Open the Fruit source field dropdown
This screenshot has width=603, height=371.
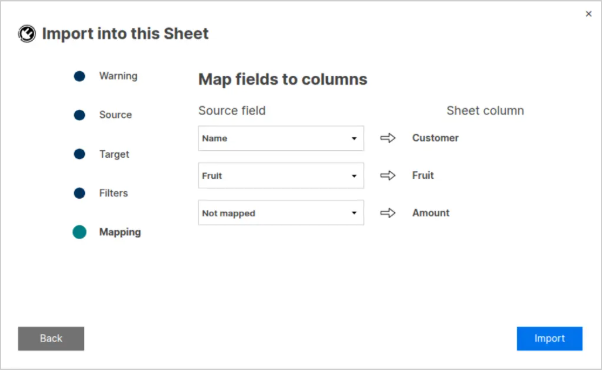click(x=281, y=176)
